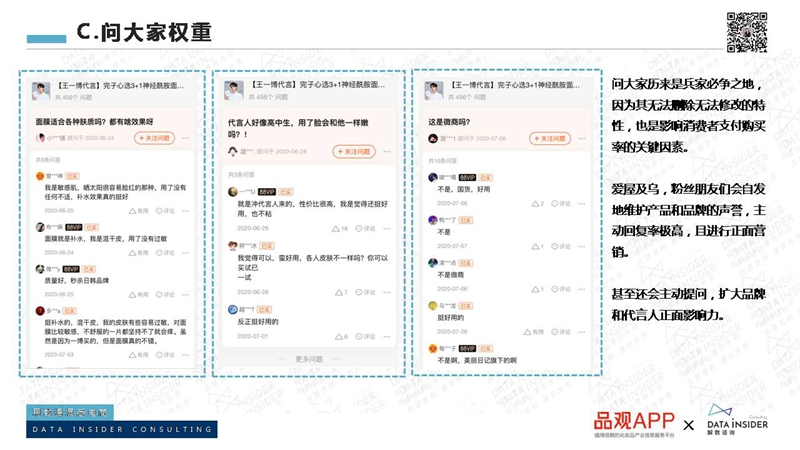Click the '共10条问答' count label

click(x=443, y=161)
